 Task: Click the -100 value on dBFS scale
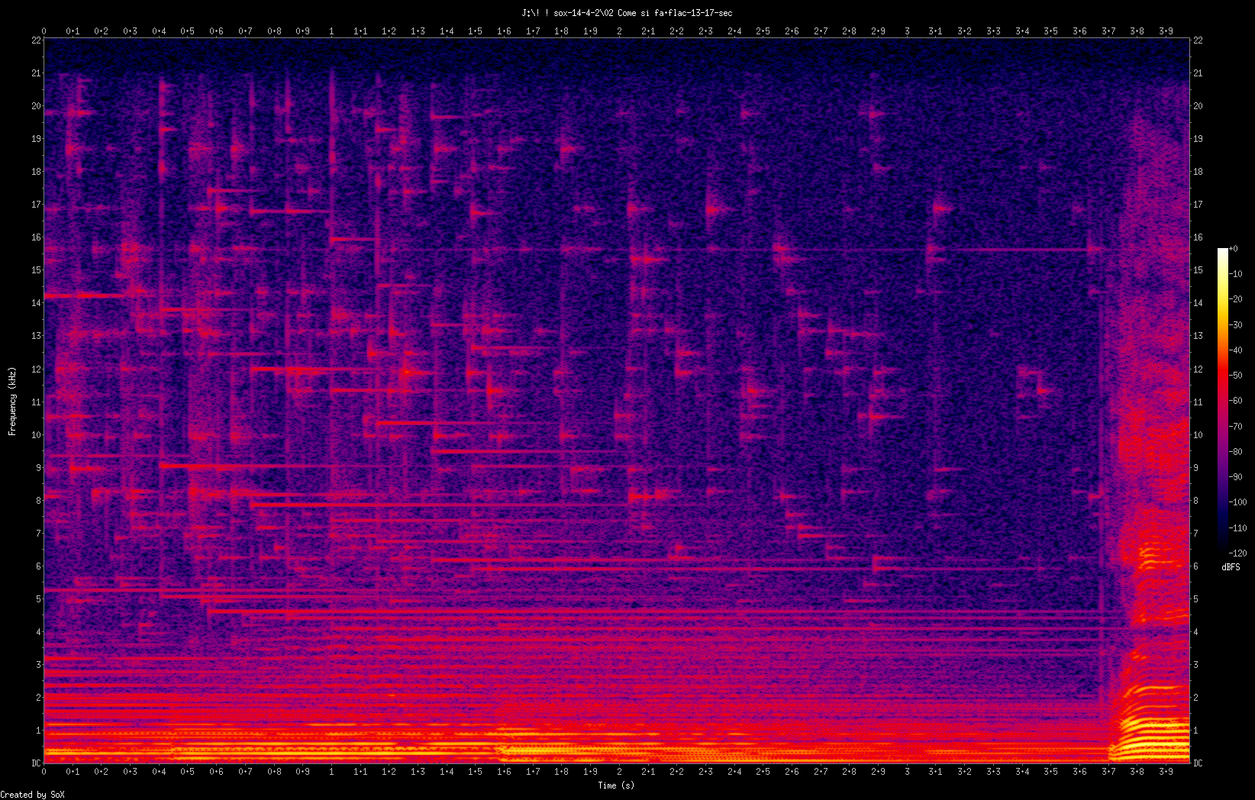1239,502
